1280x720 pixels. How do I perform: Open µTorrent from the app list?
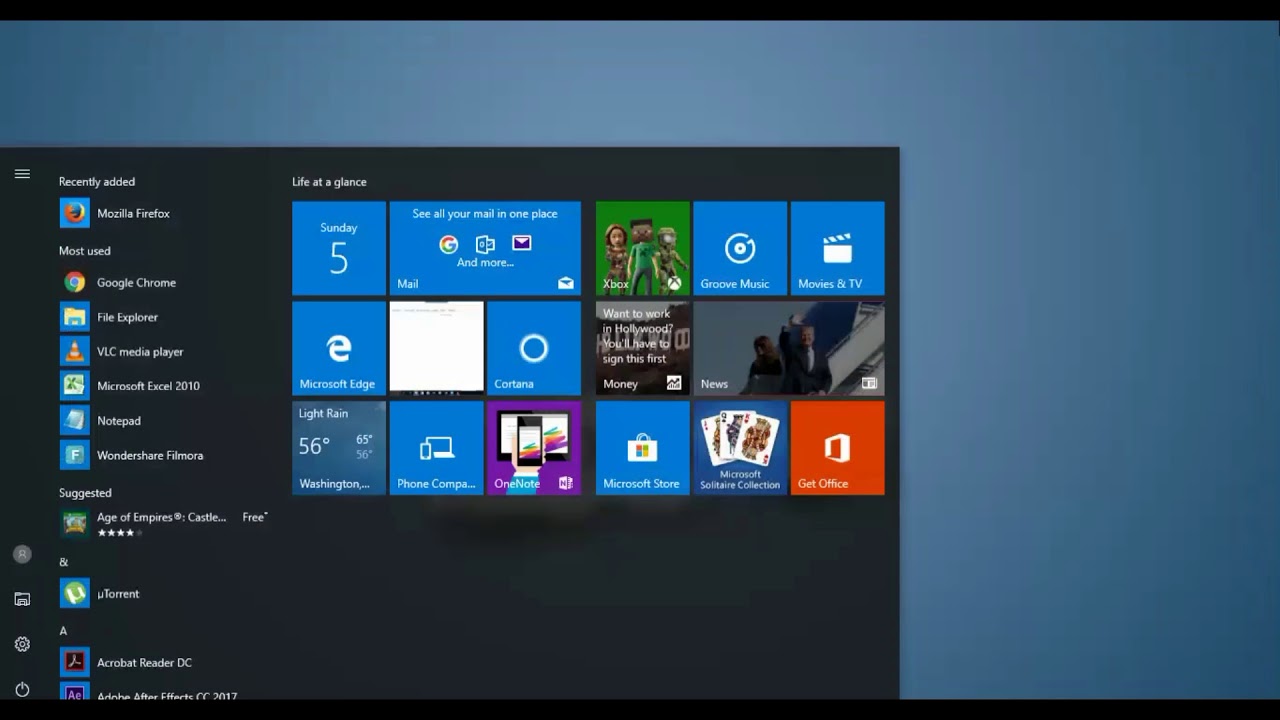165,593
